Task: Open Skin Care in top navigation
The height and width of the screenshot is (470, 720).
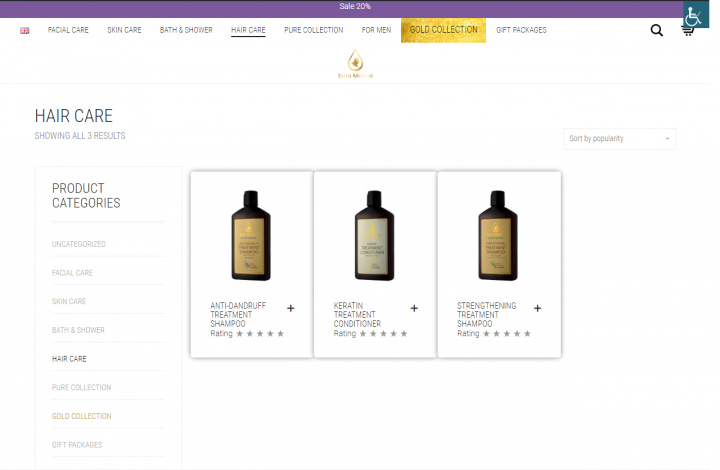Action: pos(124,30)
